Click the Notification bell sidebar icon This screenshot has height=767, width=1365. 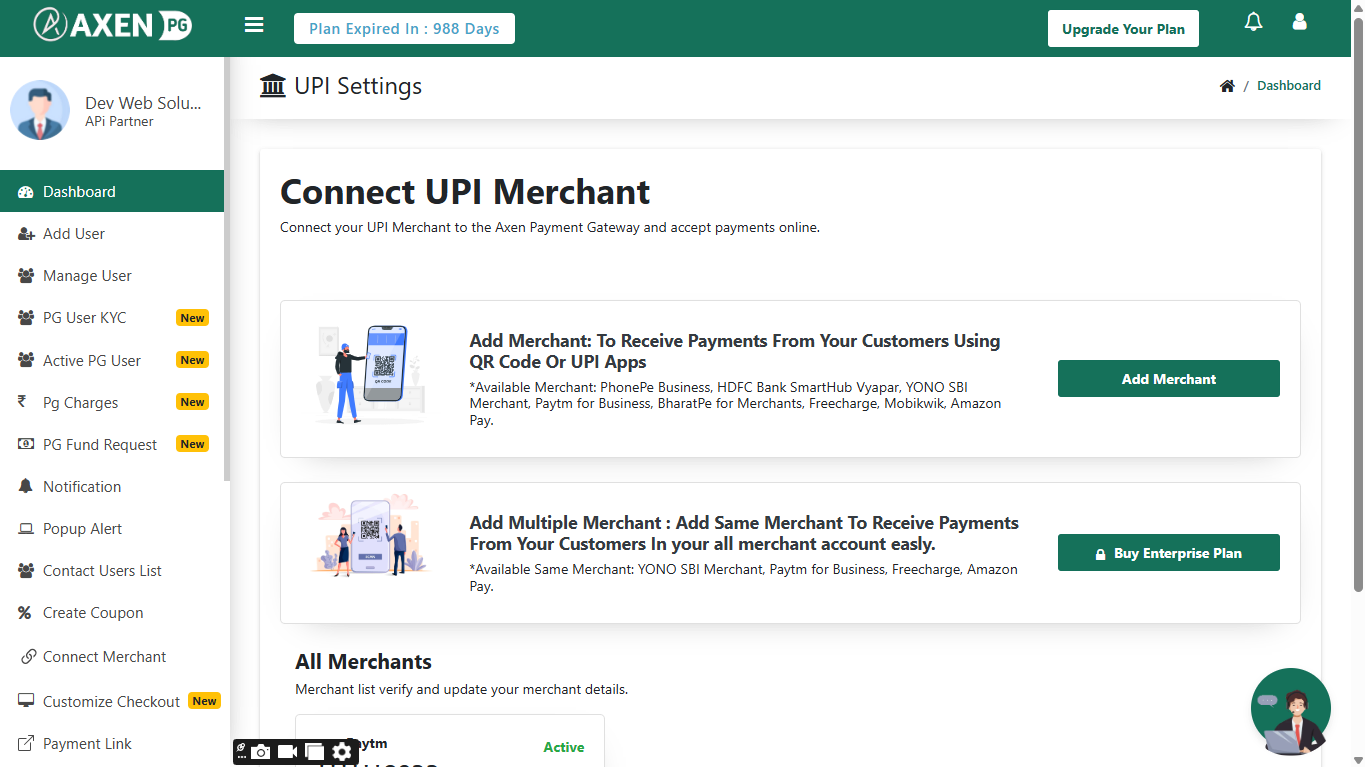coord(26,486)
